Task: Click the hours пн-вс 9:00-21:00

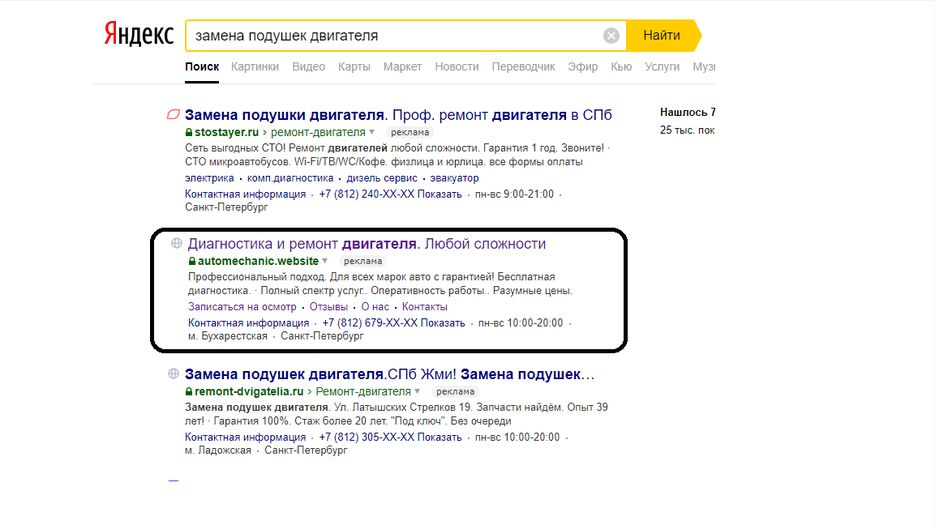Action: pyautogui.click(x=514, y=194)
